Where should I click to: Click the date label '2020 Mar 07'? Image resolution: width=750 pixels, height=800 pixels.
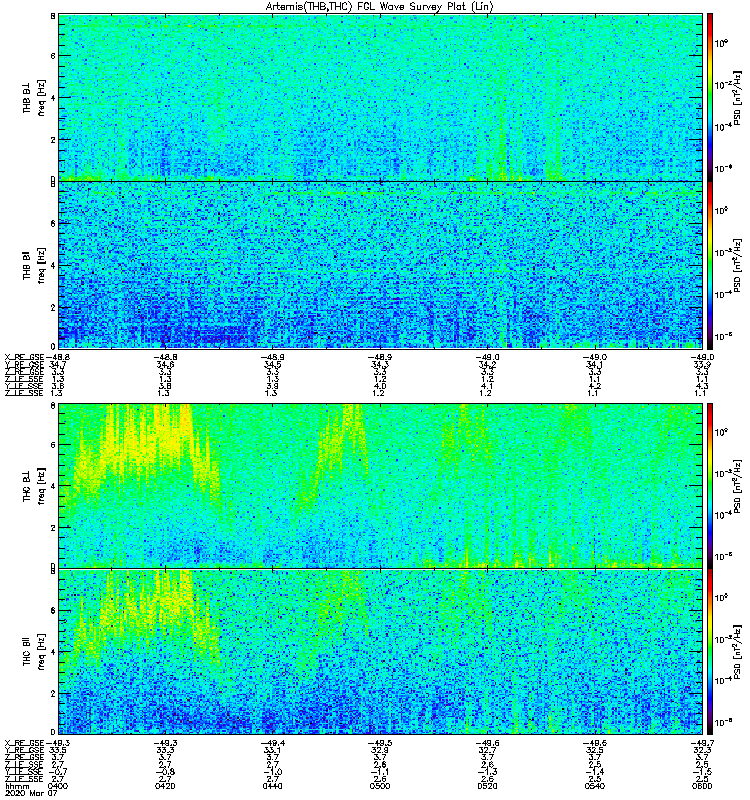coord(31,793)
